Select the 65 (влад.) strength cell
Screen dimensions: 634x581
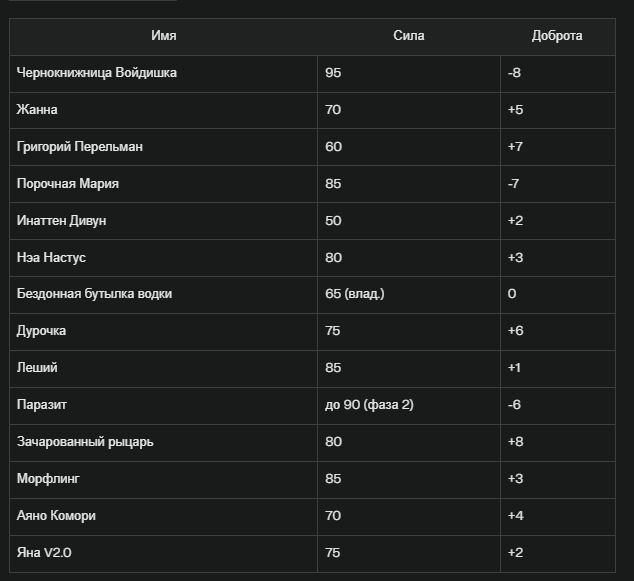point(409,295)
